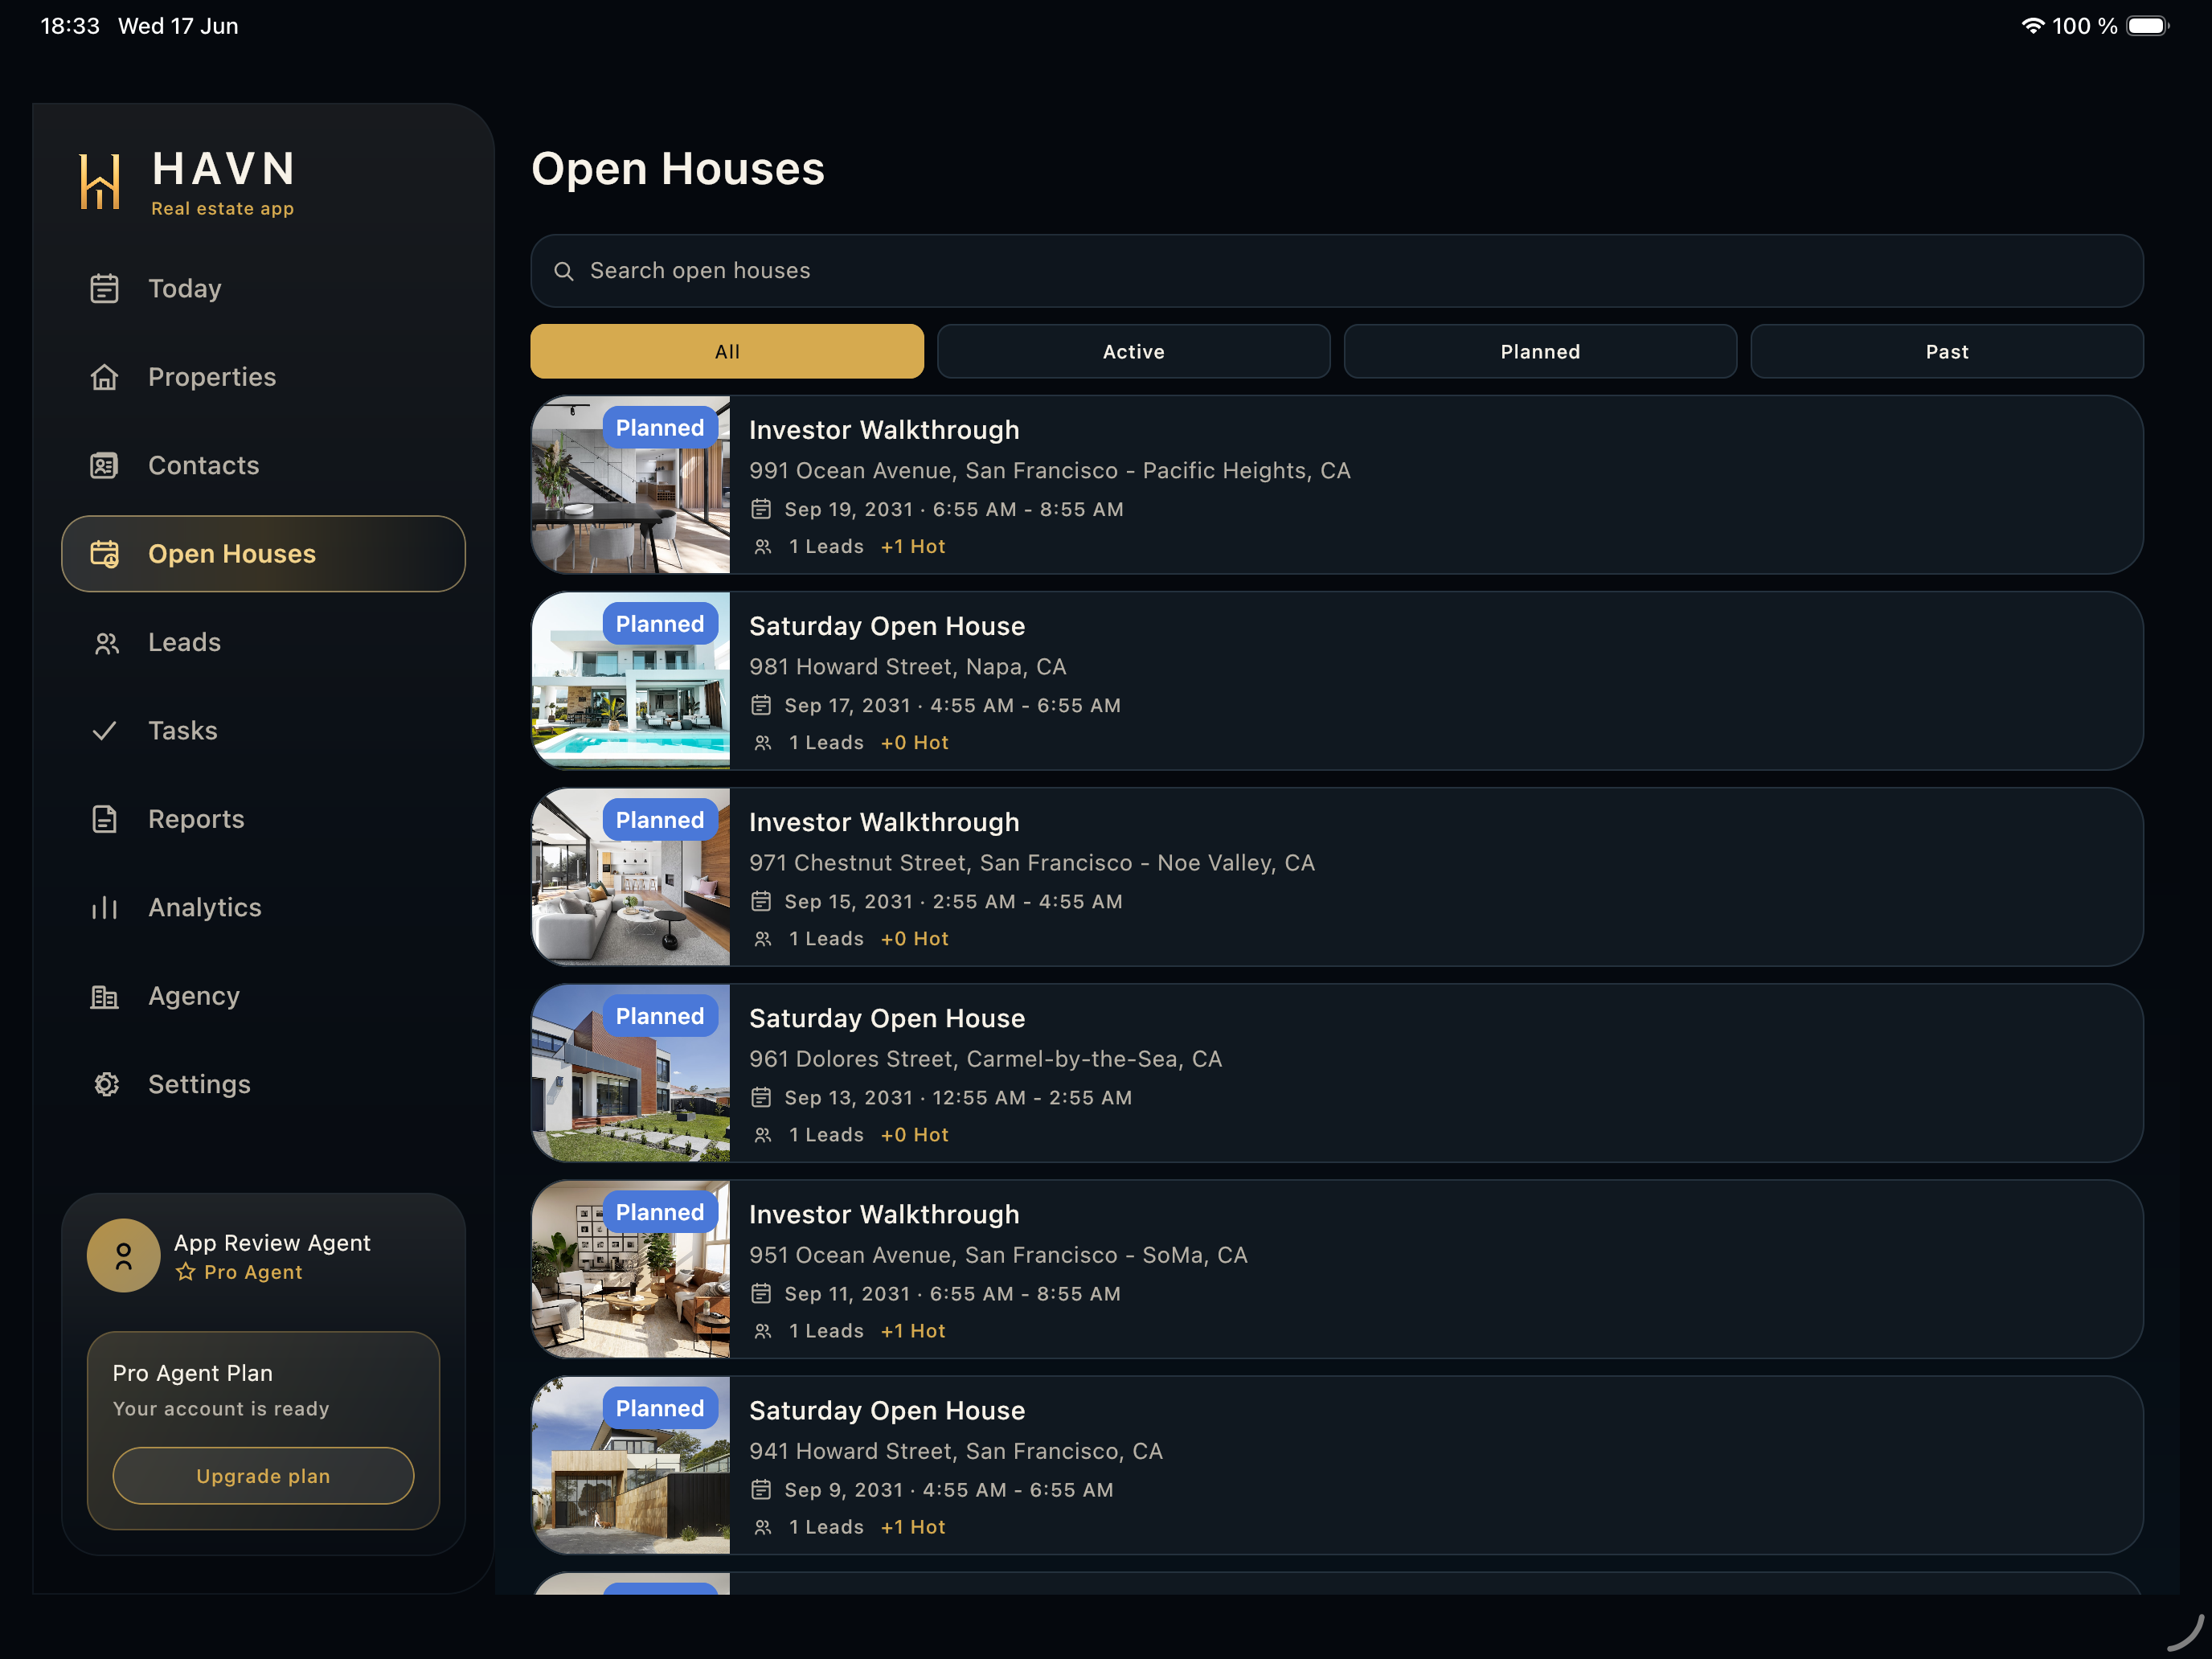Click the Analytics bar chart icon
Screen dimensions: 2212x1659
pos(104,908)
